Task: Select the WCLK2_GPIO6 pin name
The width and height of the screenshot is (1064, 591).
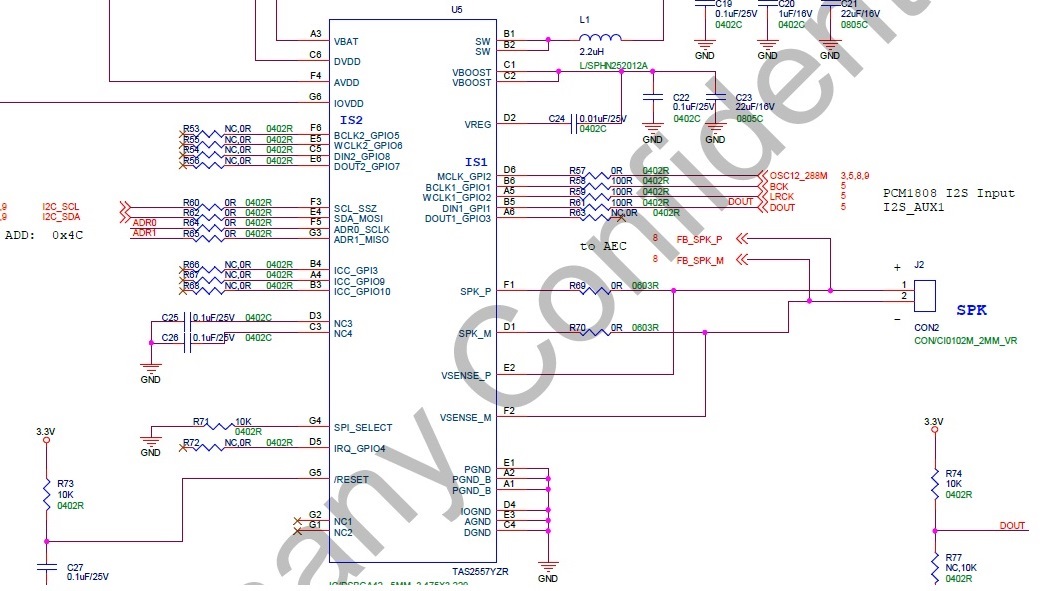Action: (x=368, y=146)
